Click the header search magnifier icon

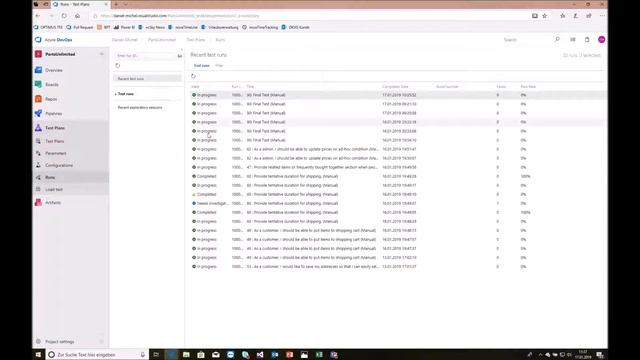557,40
